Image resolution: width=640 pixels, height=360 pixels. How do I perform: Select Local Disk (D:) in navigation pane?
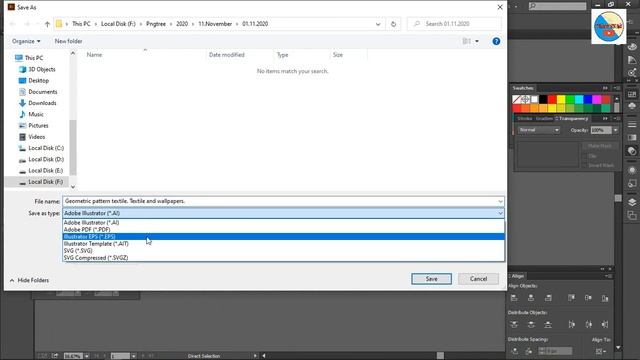coord(46,159)
